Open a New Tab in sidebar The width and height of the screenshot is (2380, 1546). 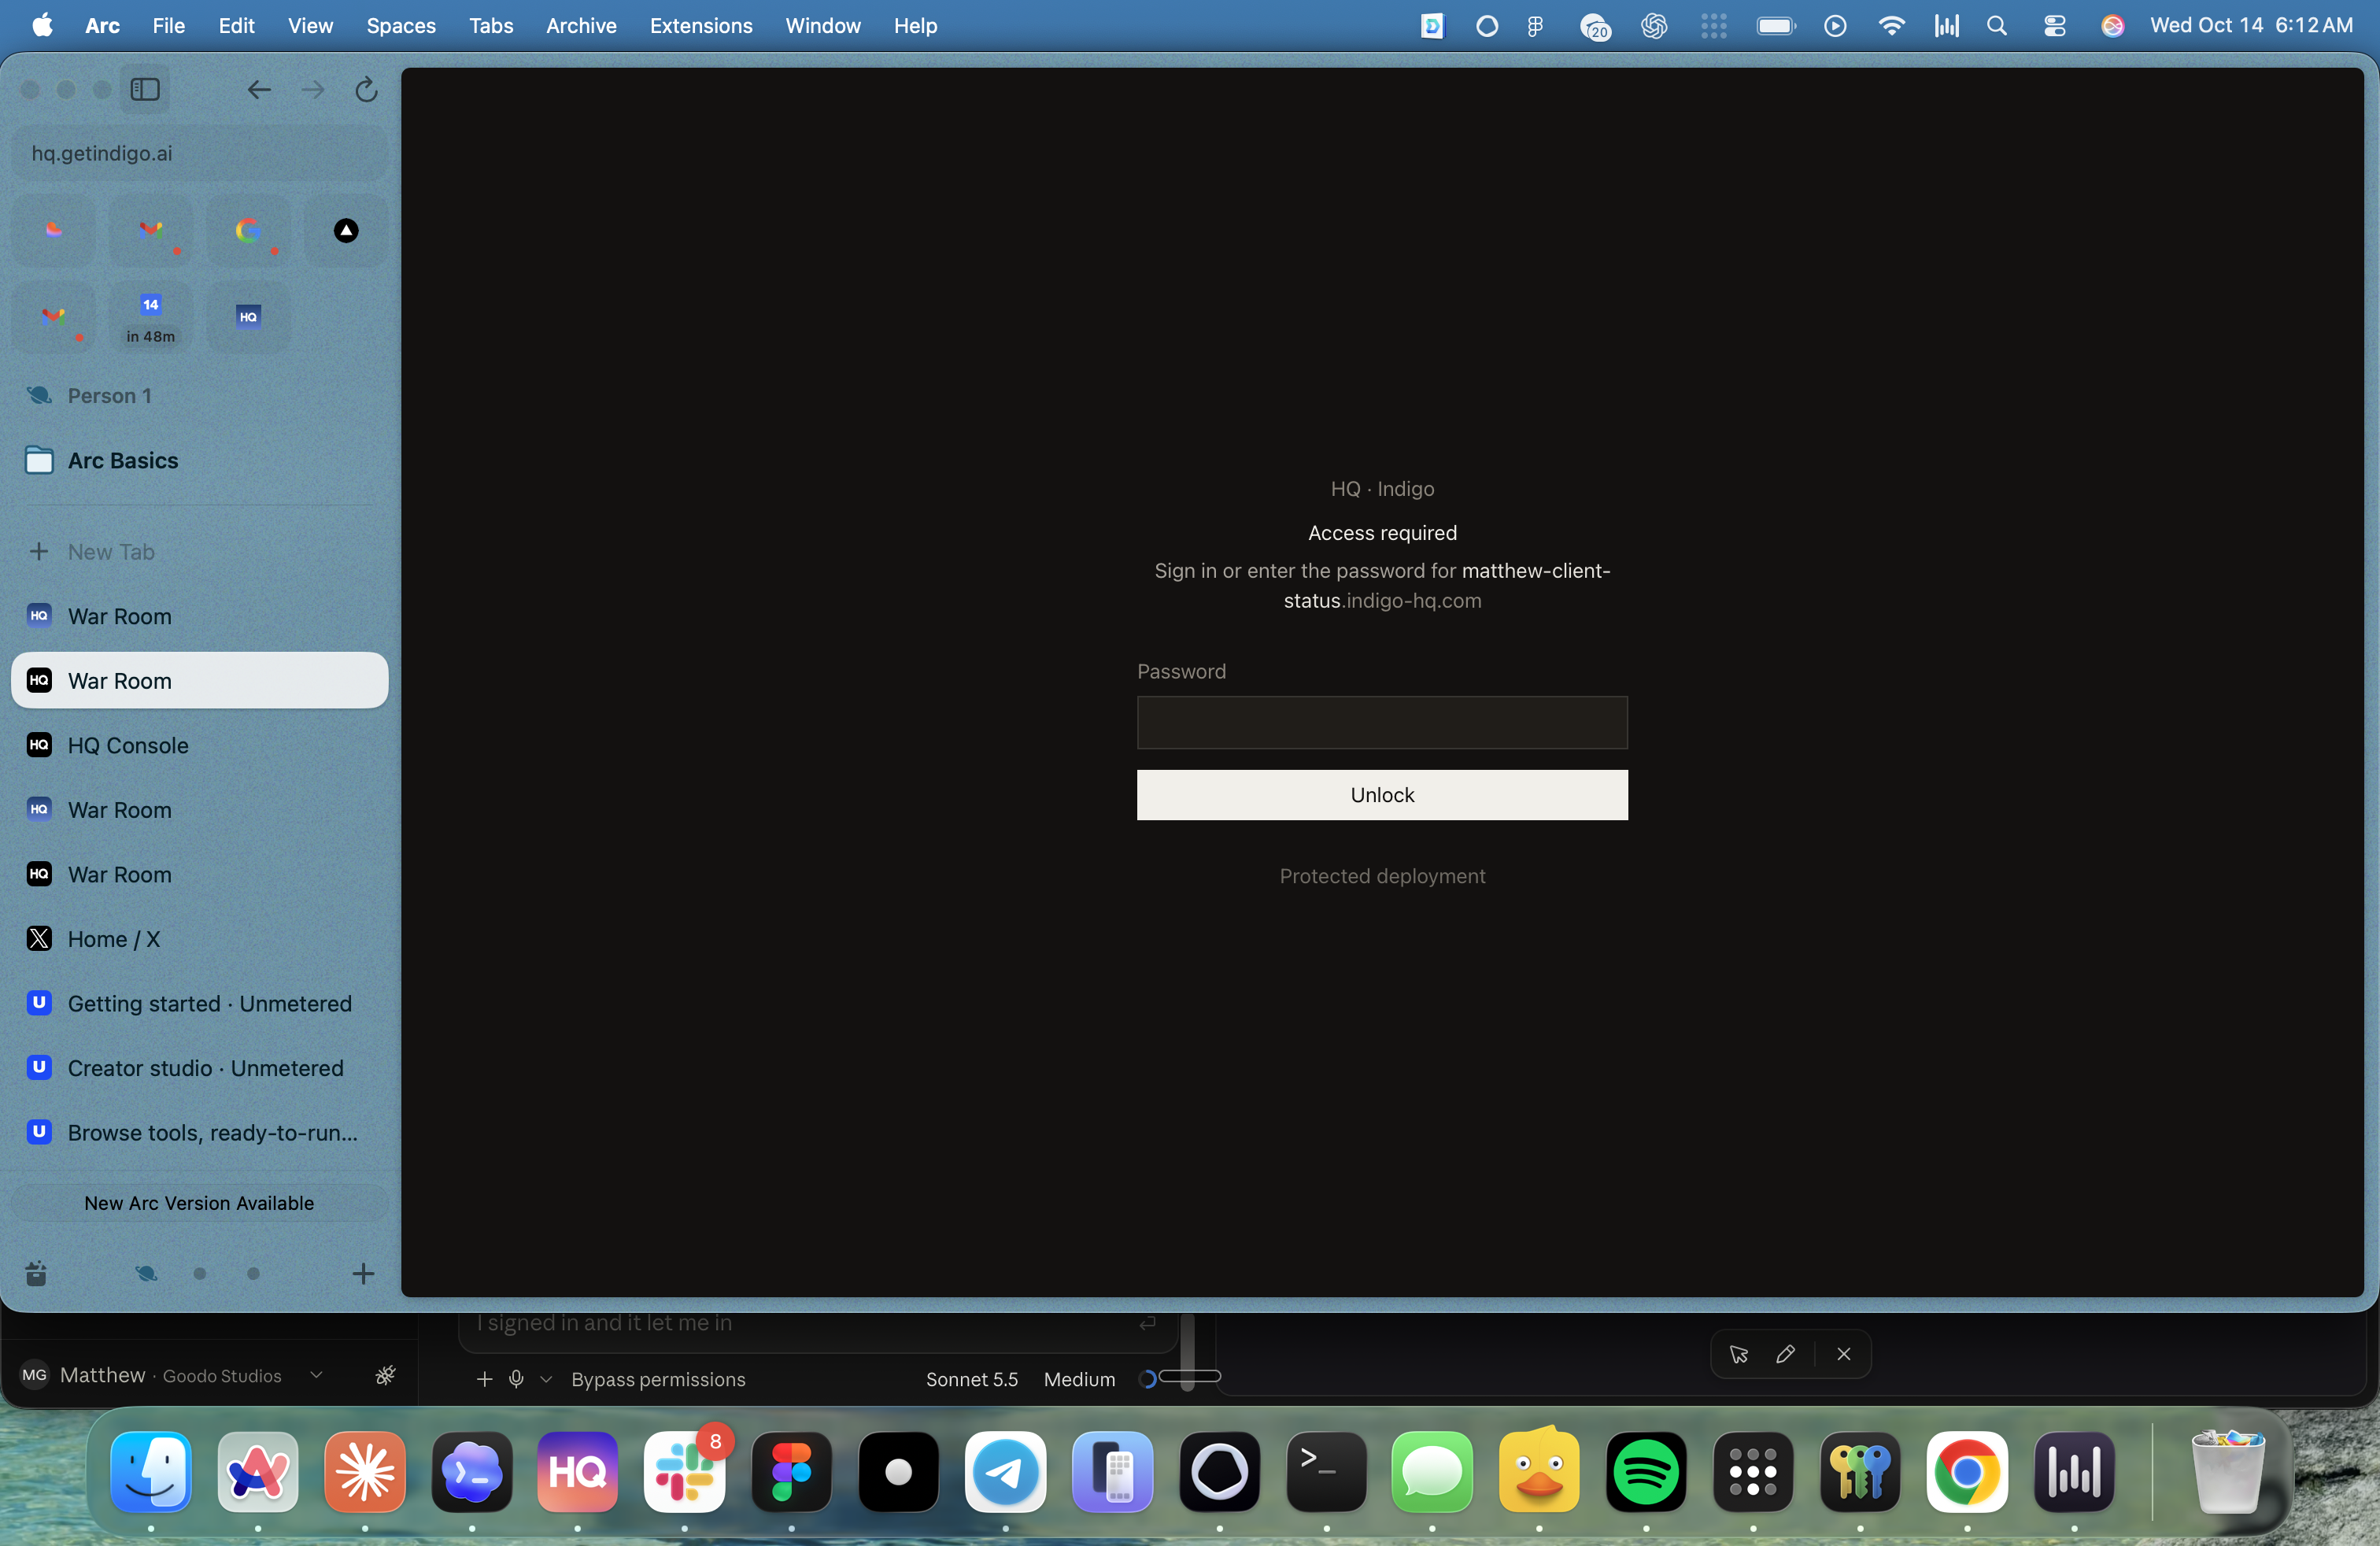[199, 552]
